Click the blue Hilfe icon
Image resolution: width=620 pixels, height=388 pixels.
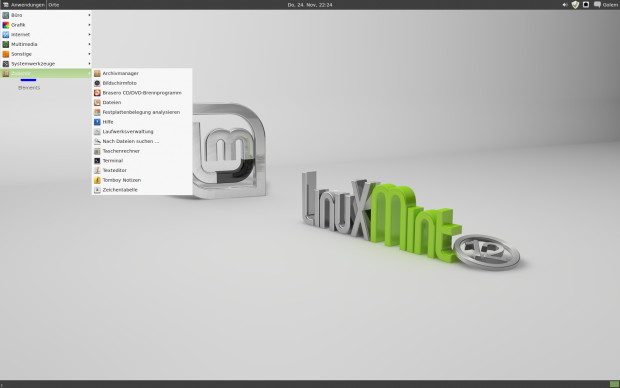coord(97,122)
